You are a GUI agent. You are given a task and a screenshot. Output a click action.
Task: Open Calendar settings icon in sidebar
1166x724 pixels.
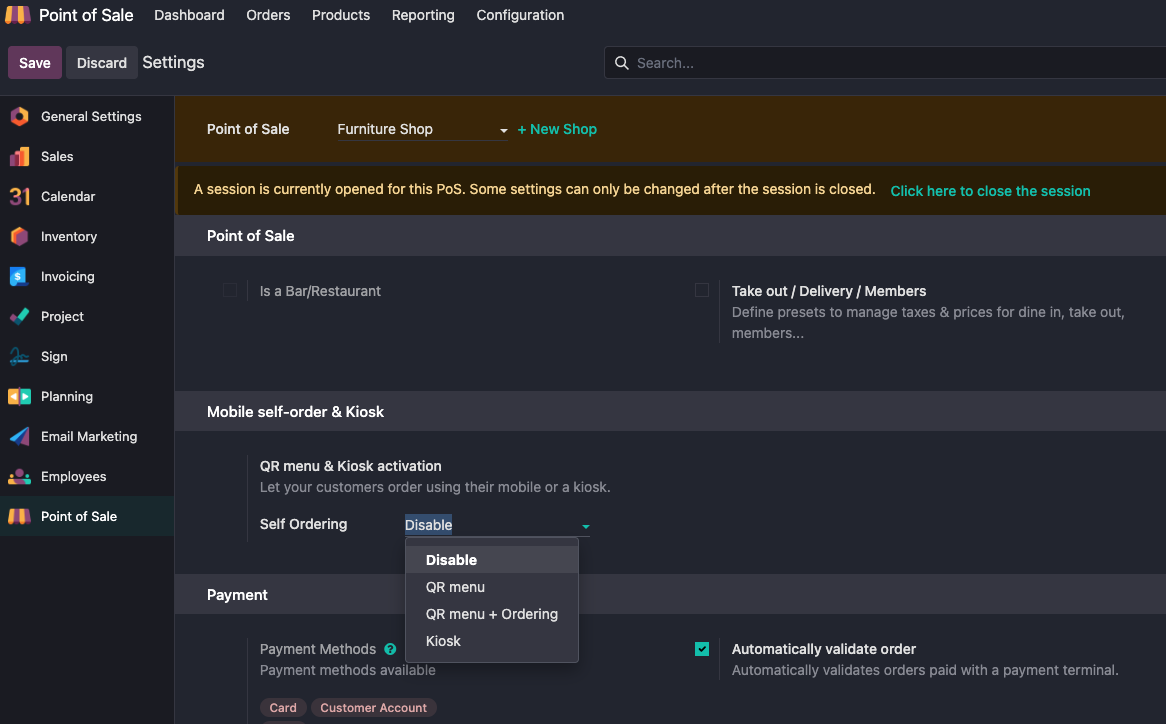click(x=19, y=197)
